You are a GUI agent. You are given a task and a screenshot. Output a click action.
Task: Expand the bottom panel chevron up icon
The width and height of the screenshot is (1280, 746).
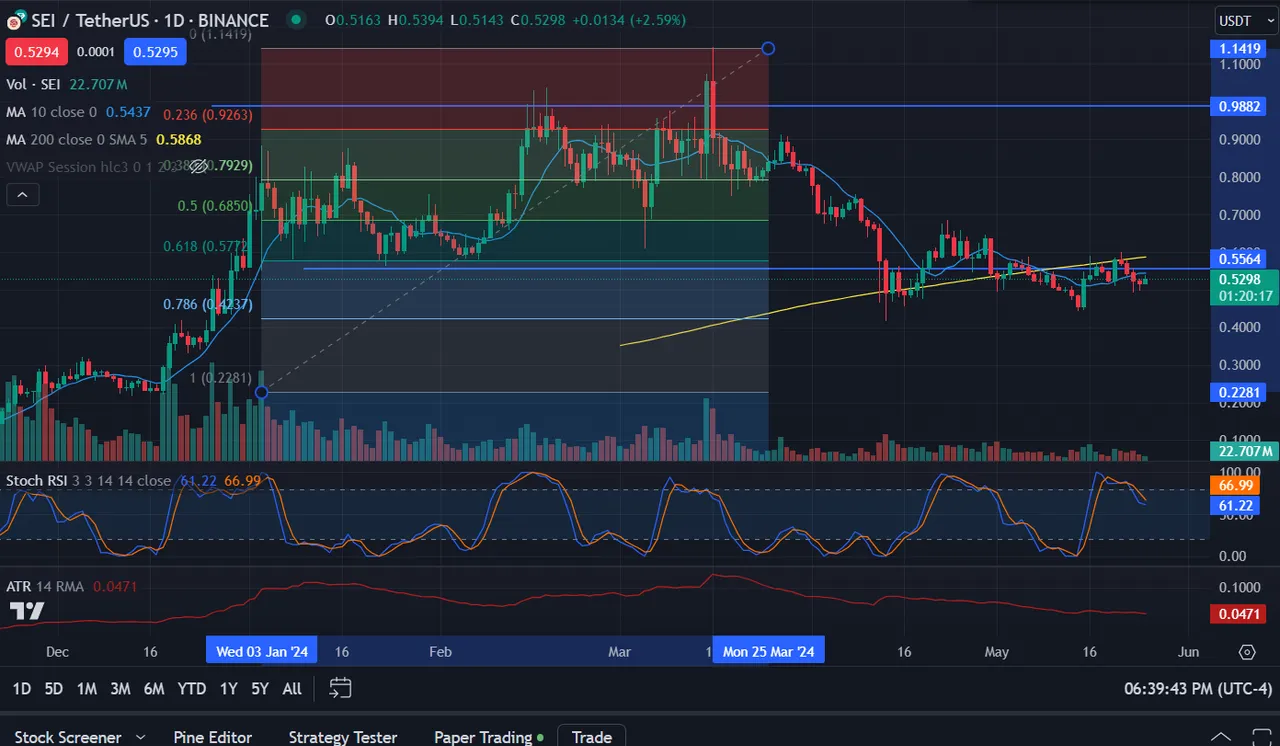point(1220,737)
